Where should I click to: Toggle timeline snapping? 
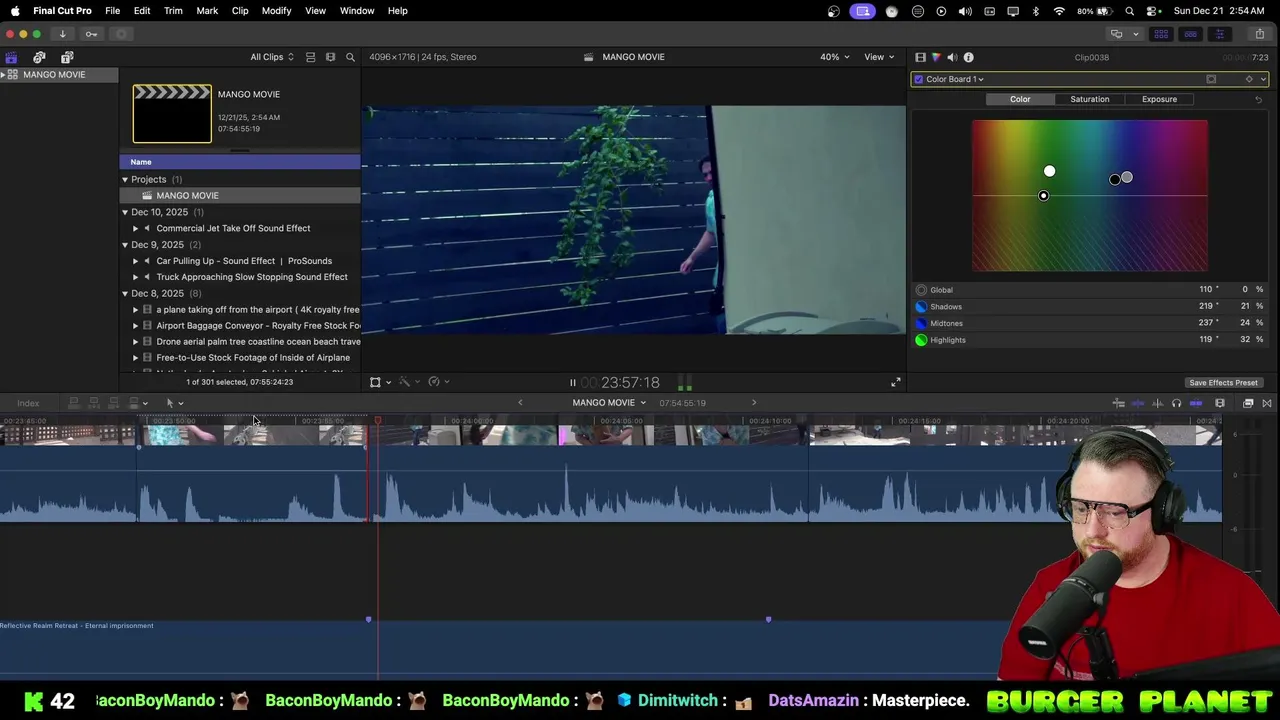[x=1196, y=403]
